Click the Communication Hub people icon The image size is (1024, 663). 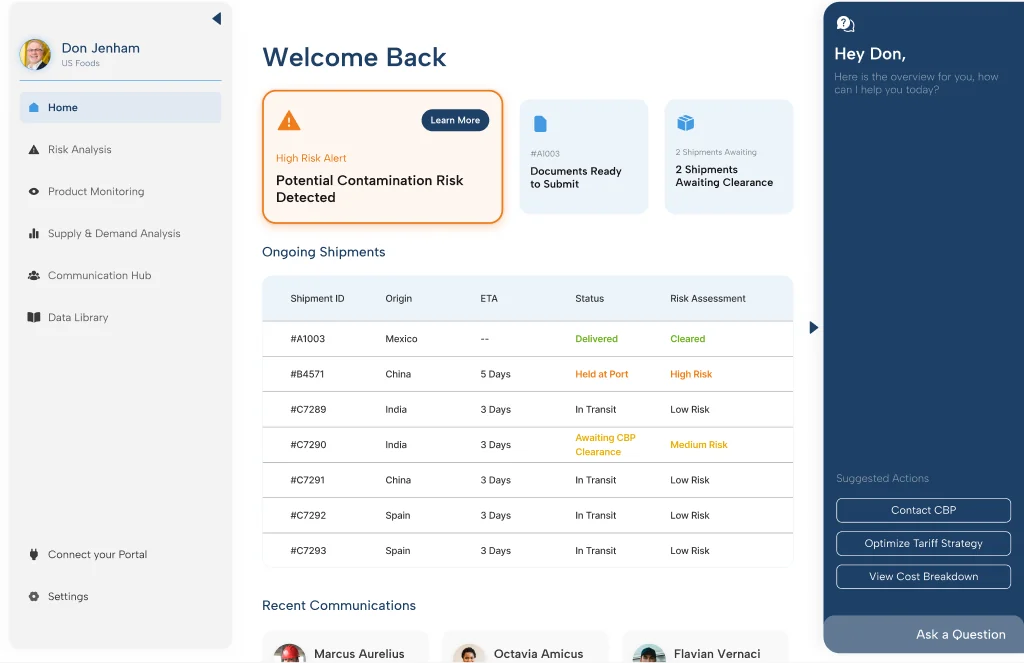click(34, 276)
